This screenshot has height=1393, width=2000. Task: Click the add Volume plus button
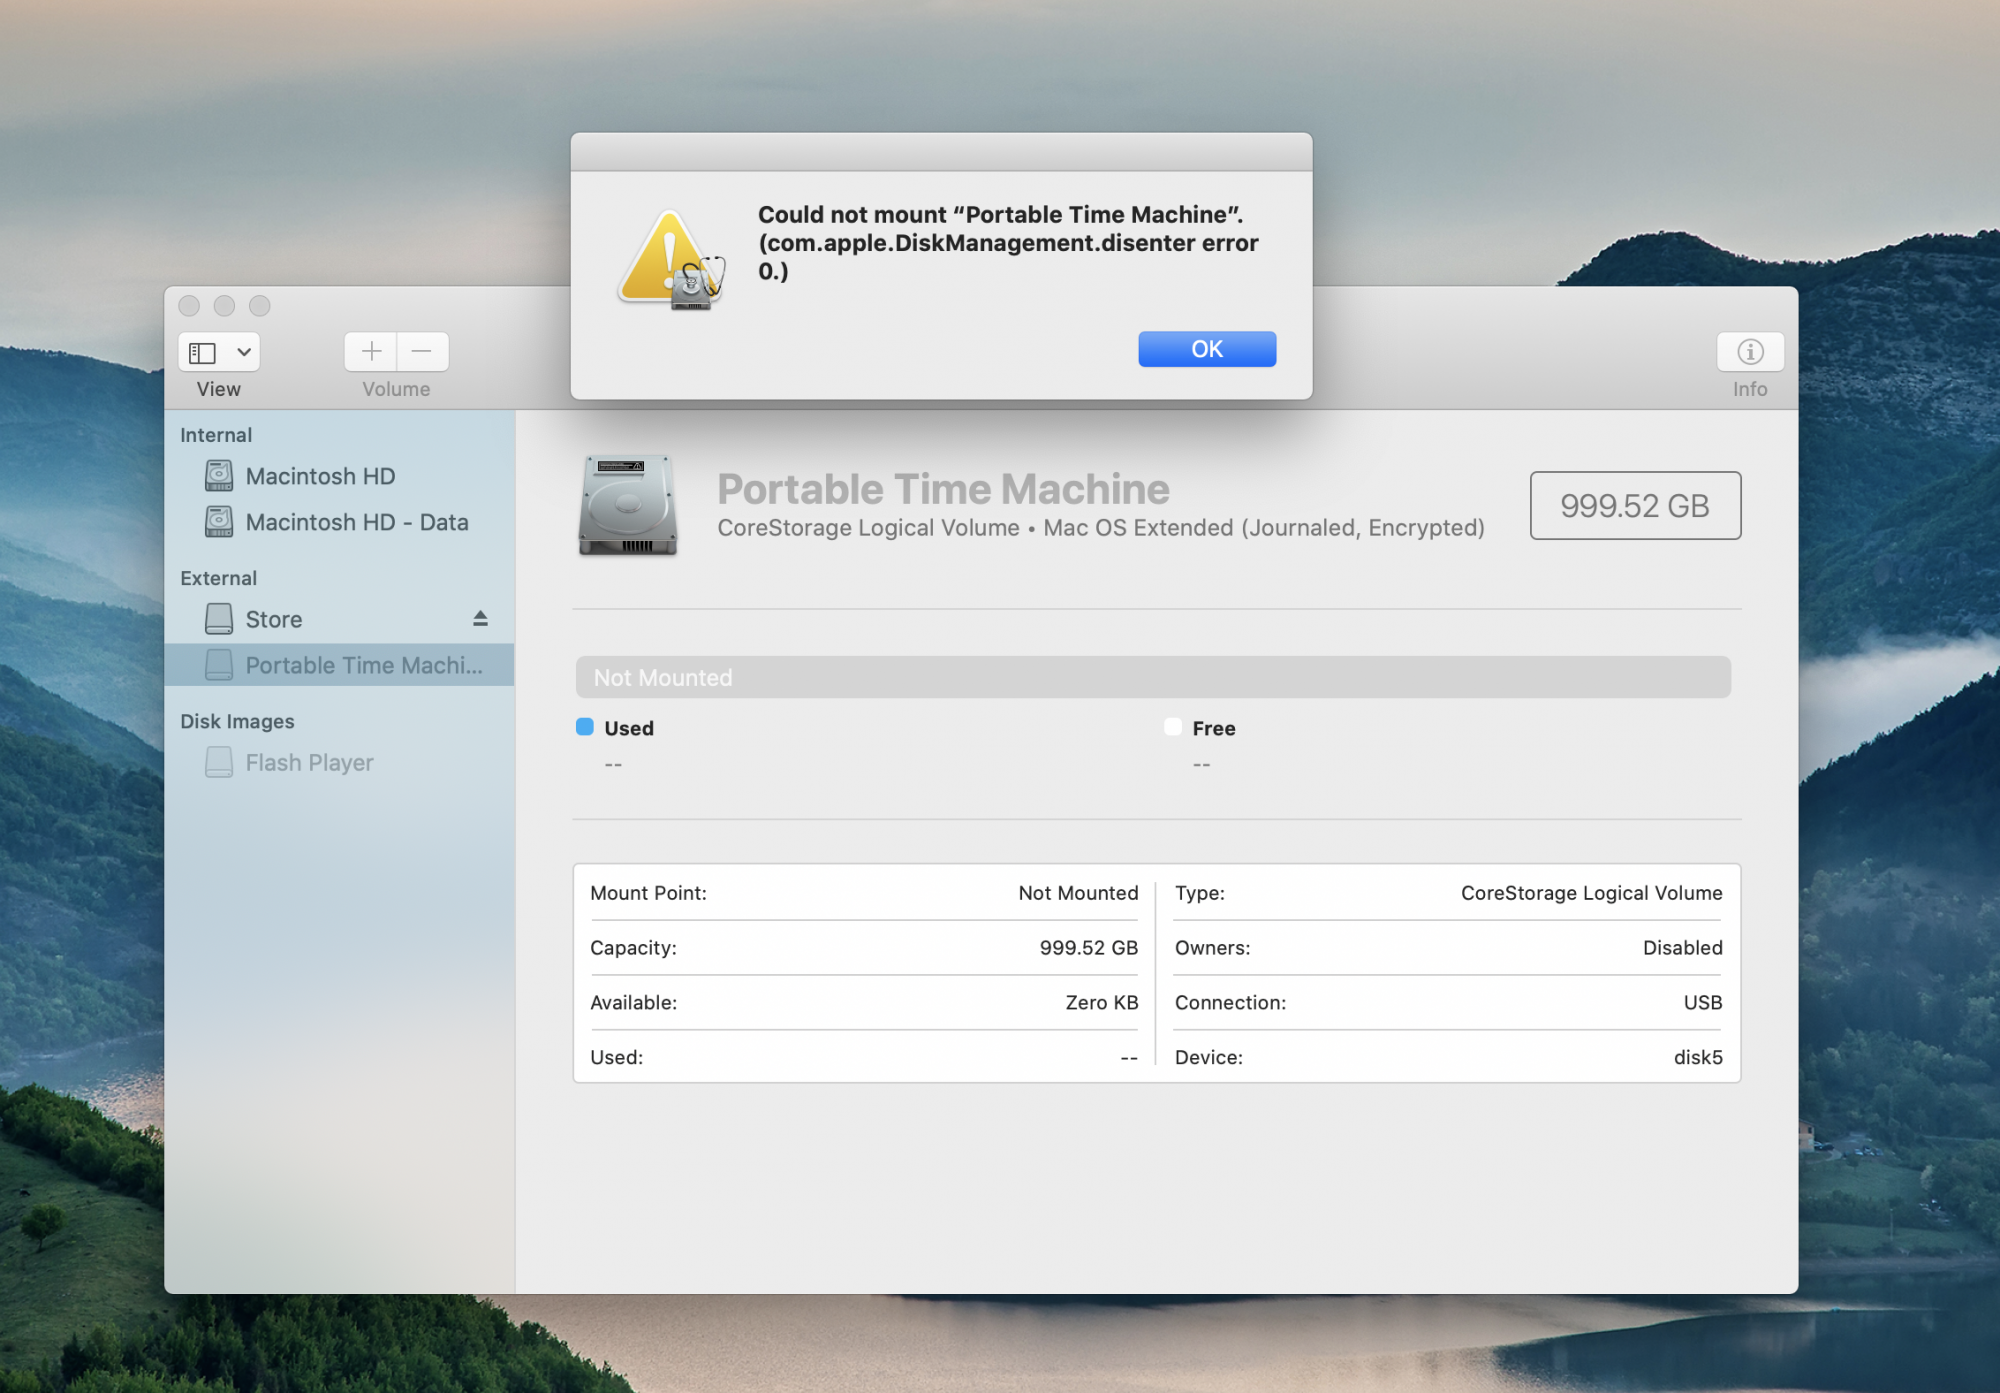[371, 351]
